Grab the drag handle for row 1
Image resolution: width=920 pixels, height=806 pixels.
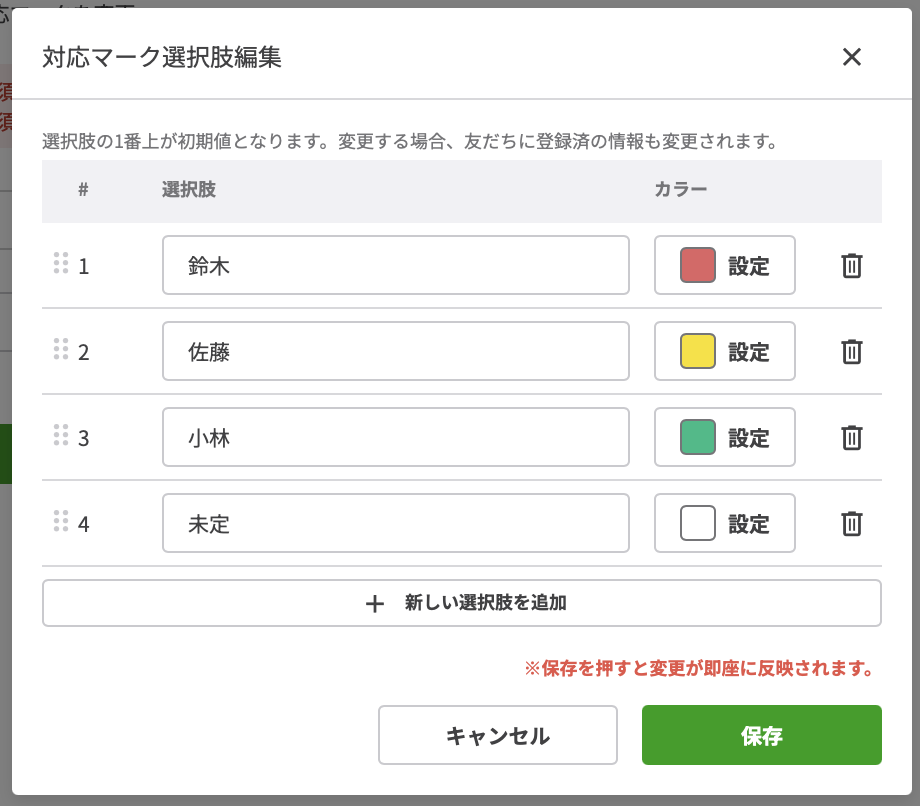tap(60, 263)
